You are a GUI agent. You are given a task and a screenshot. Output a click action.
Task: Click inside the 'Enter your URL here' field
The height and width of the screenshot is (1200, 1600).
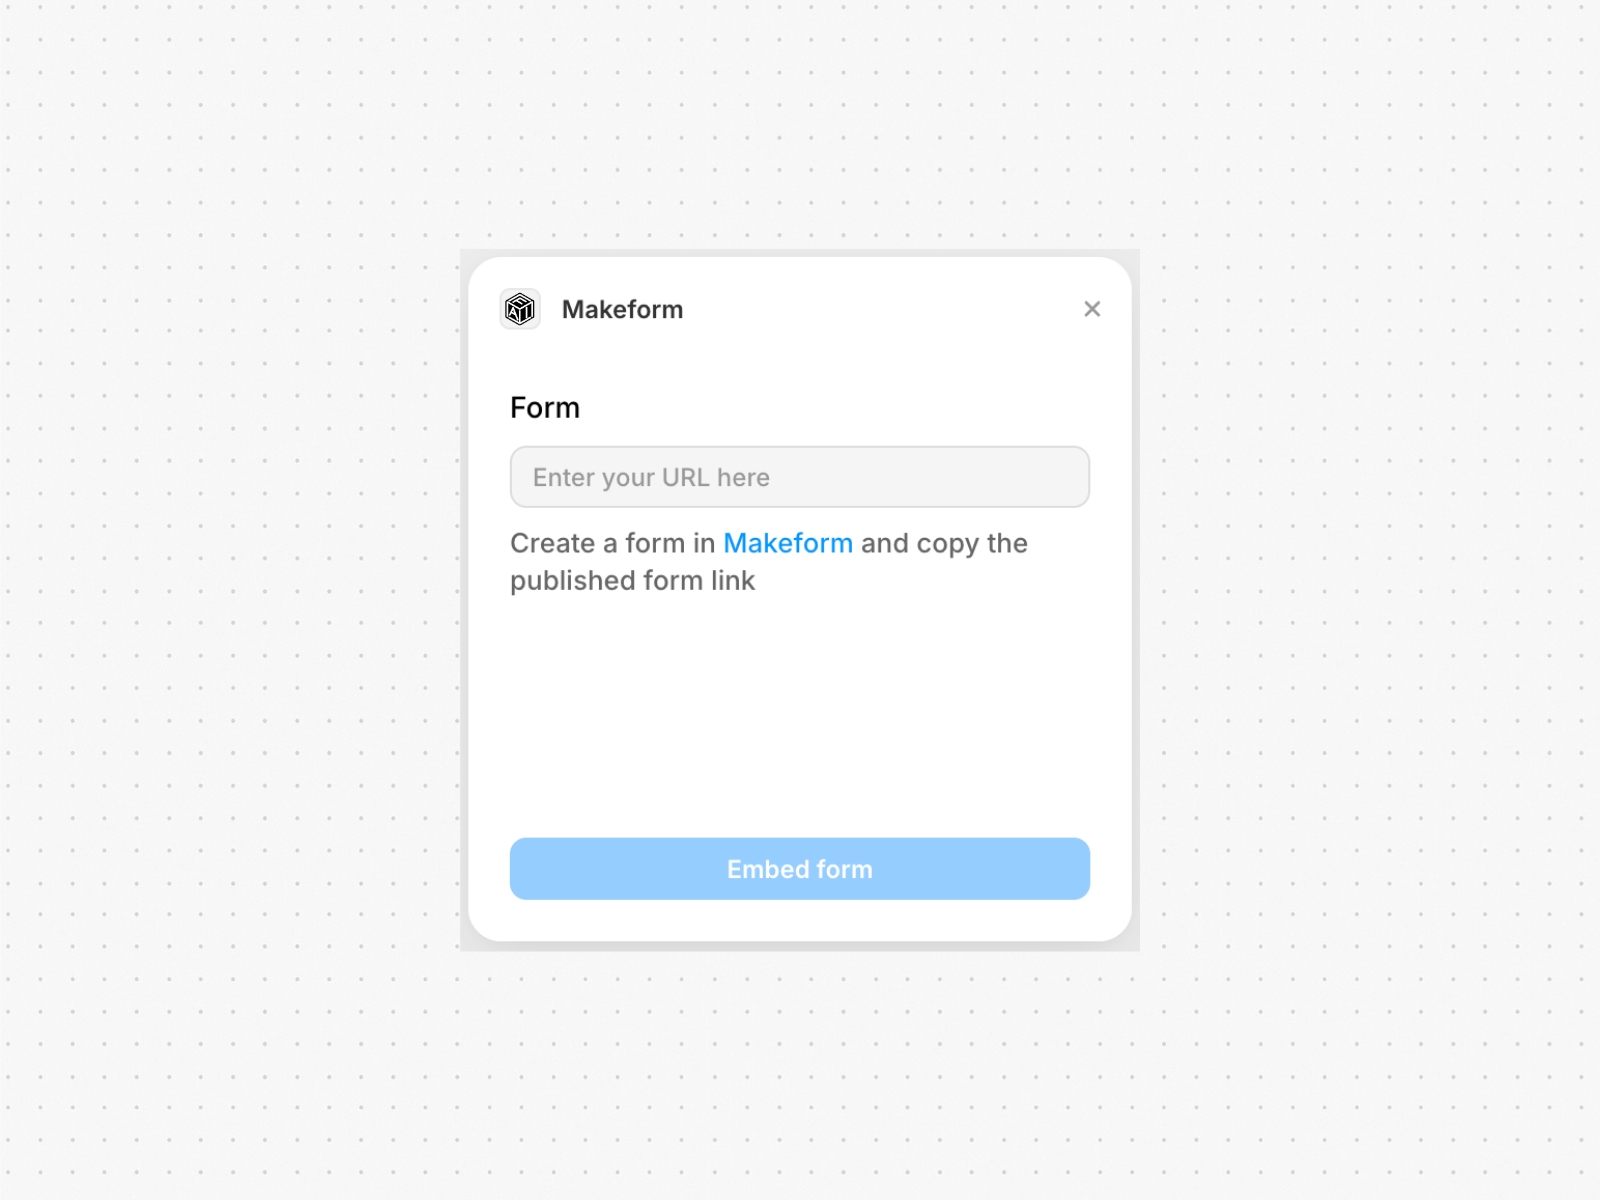pos(799,477)
